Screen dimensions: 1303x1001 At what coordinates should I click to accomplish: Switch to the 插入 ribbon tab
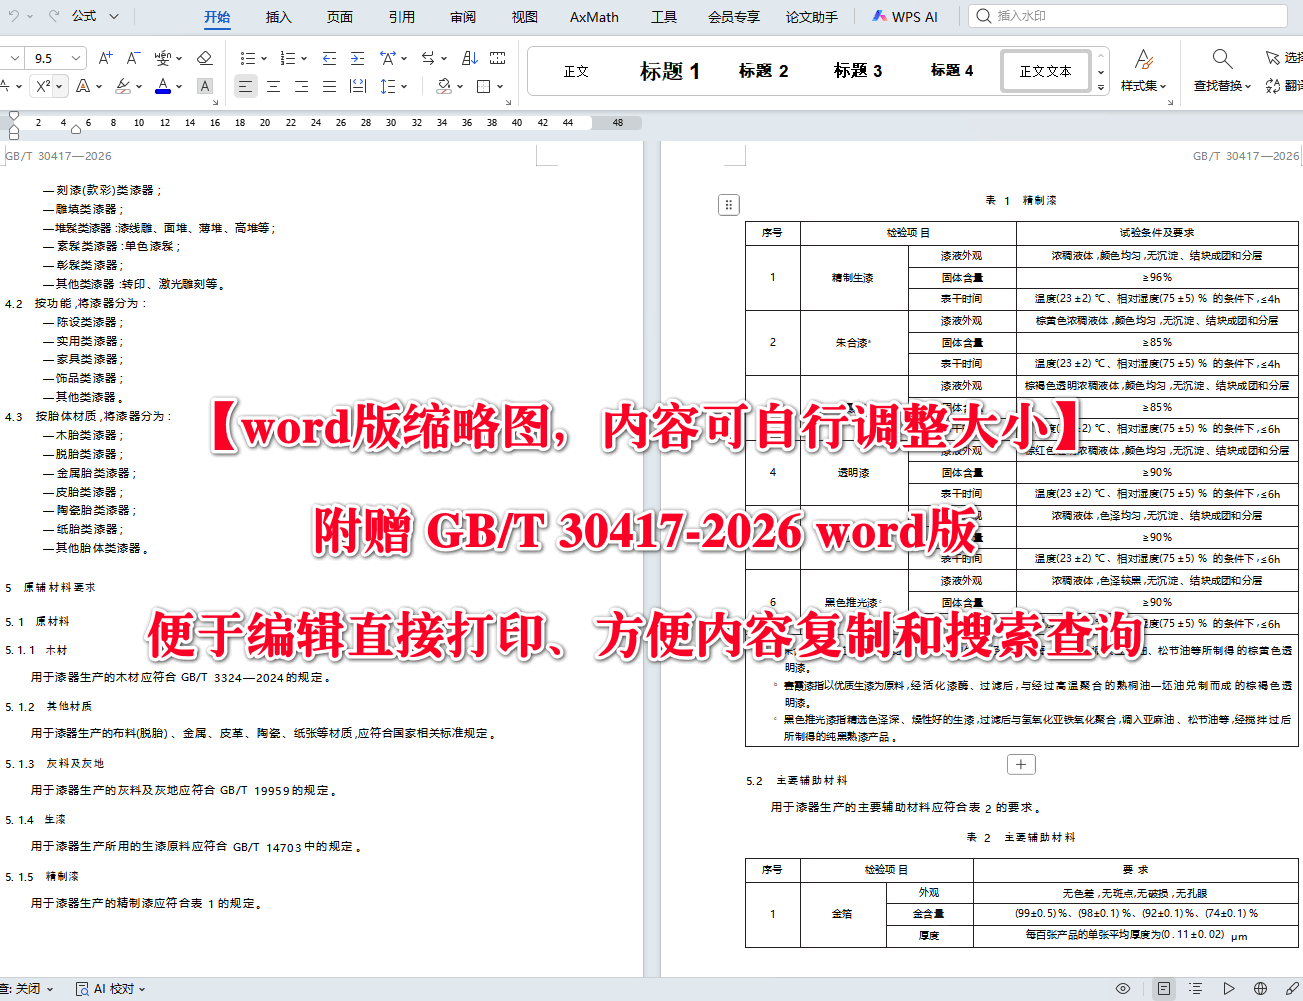[x=277, y=16]
